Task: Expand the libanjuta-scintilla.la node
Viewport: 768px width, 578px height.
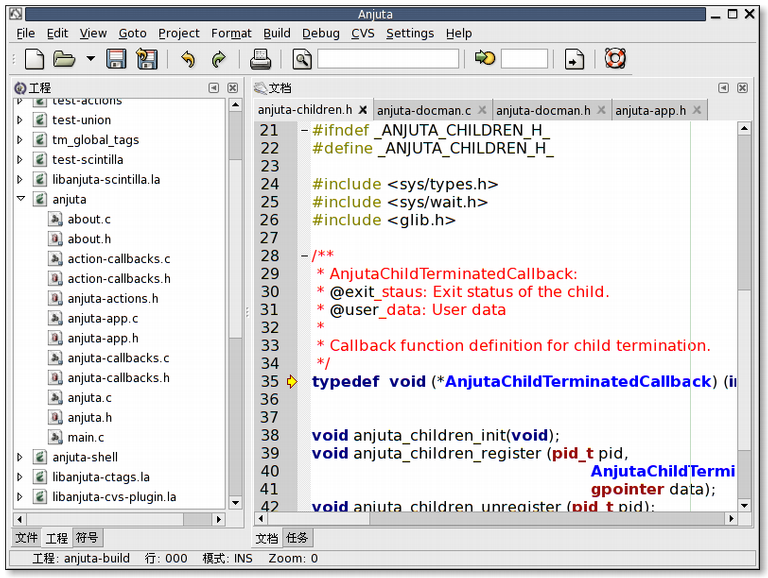Action: click(x=20, y=180)
